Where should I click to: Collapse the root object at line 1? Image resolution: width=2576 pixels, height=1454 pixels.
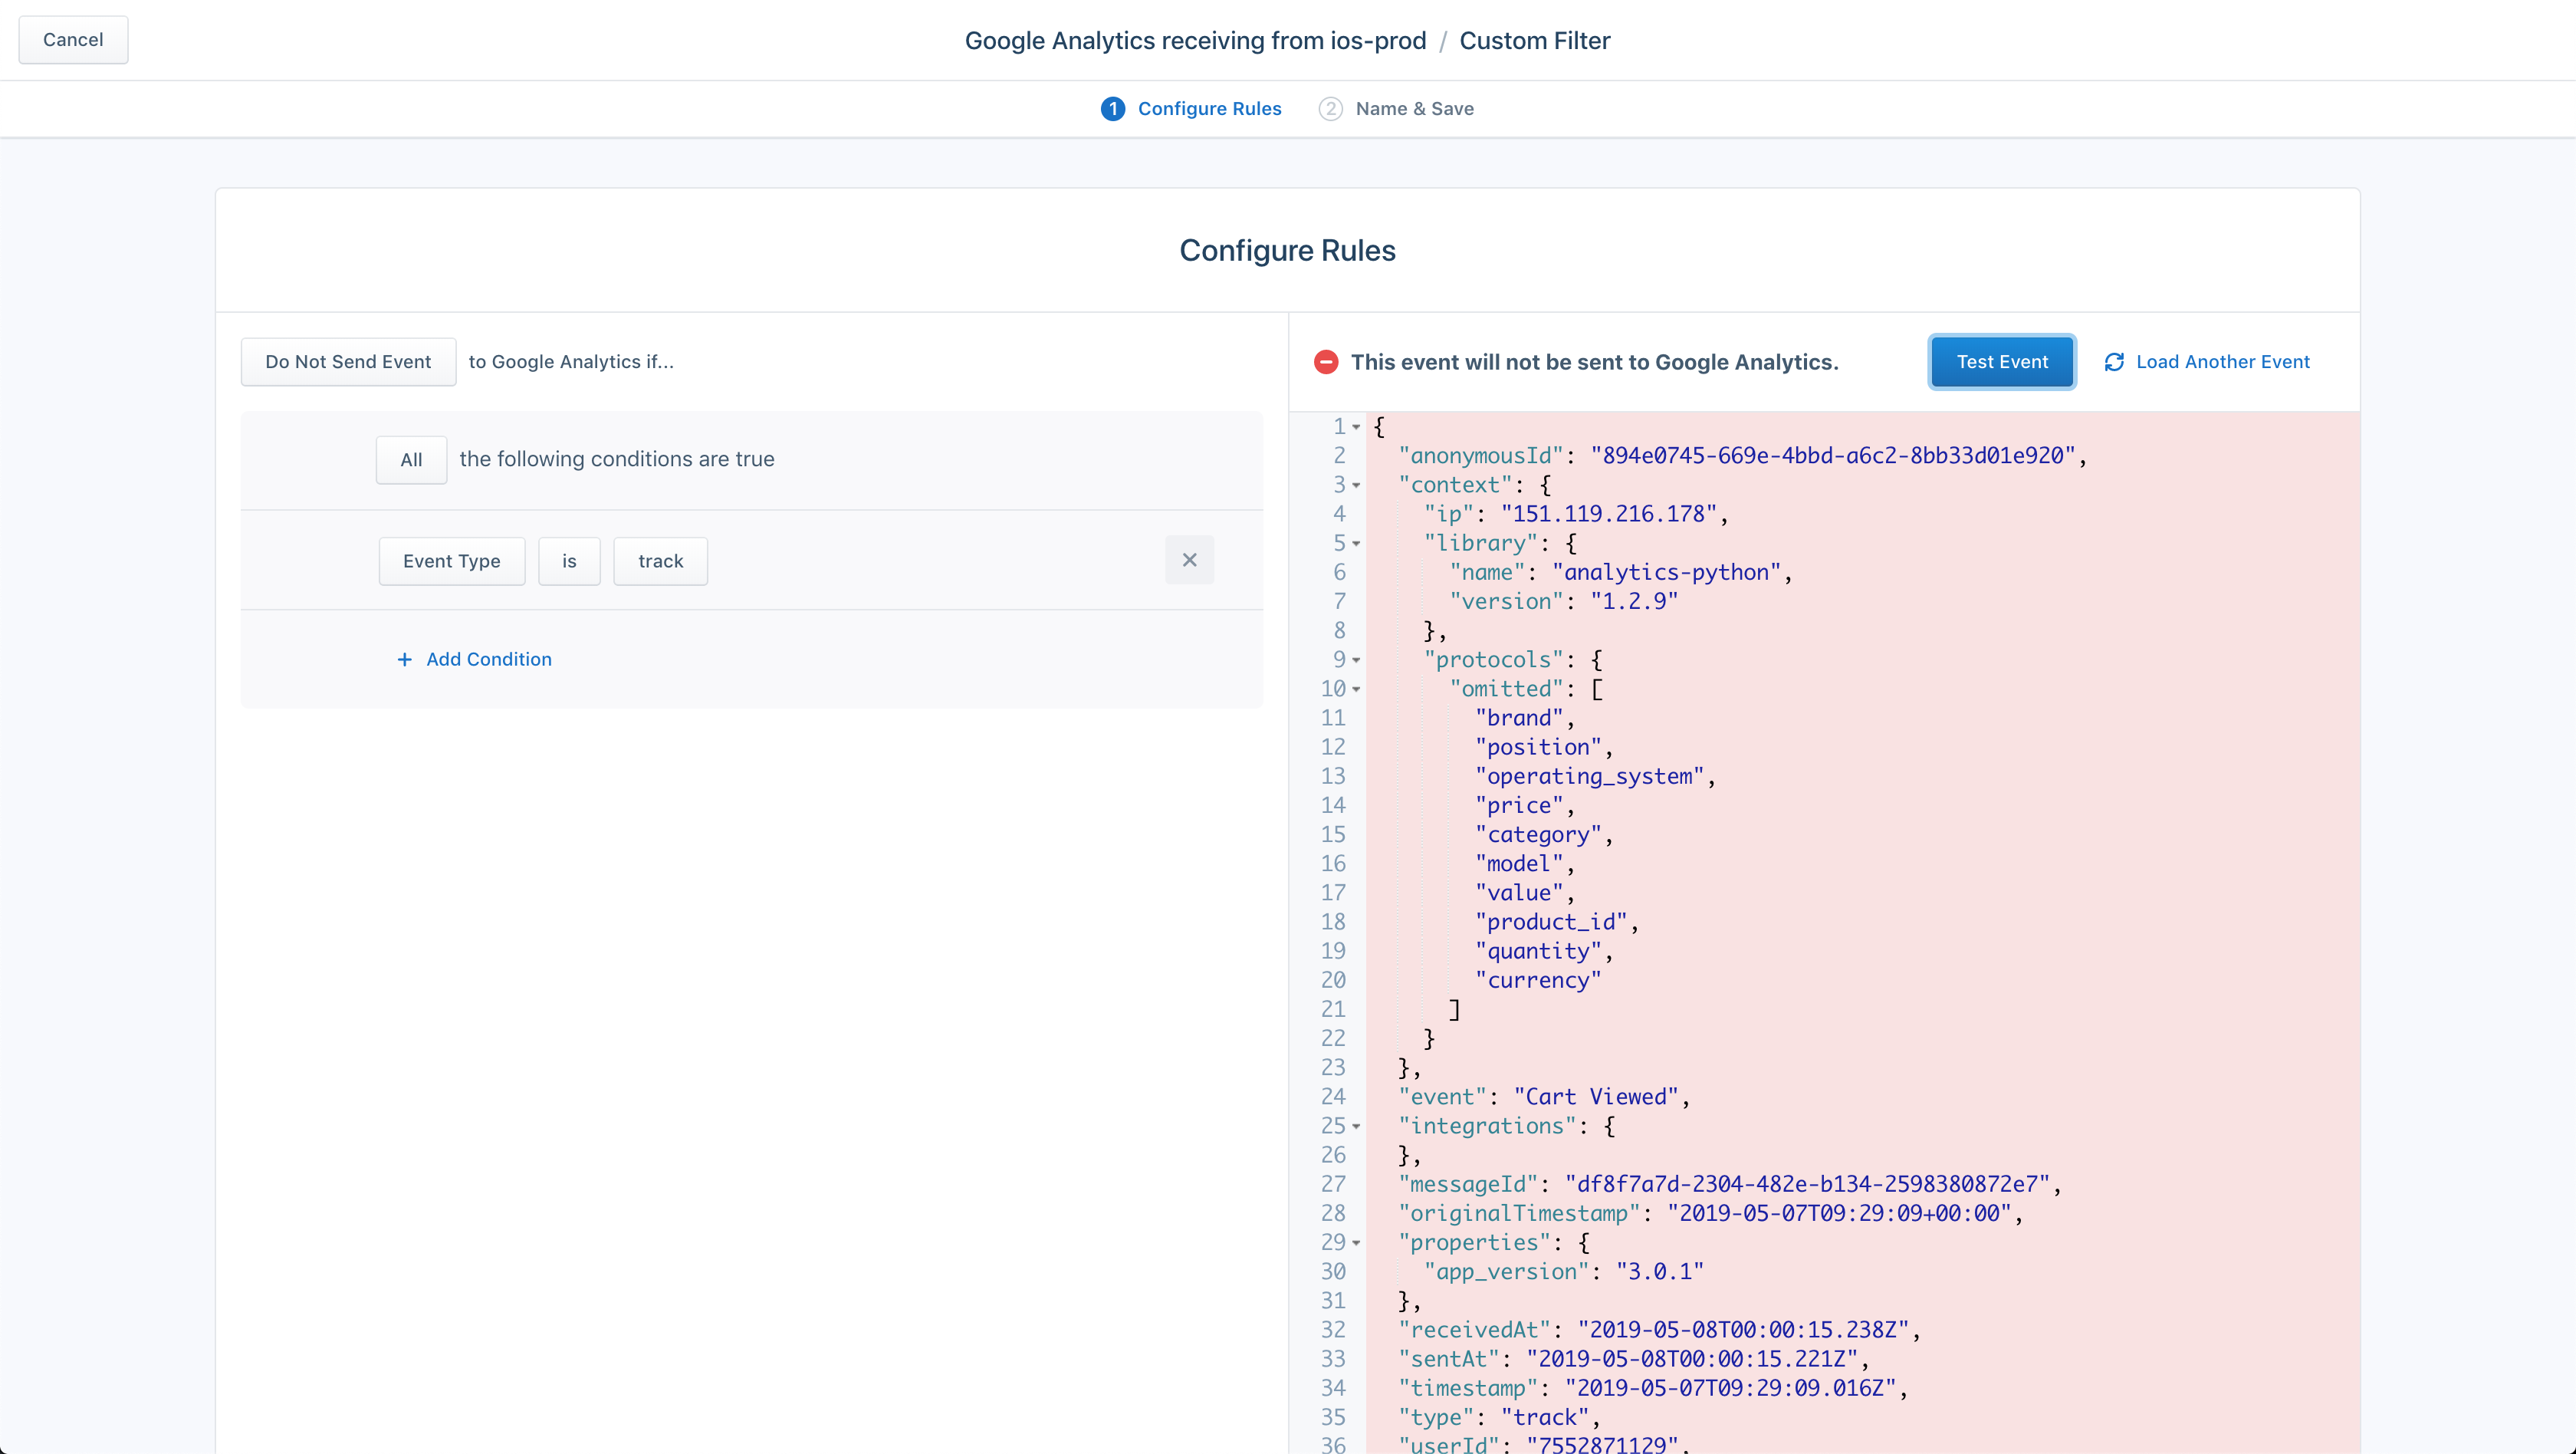(x=1356, y=427)
